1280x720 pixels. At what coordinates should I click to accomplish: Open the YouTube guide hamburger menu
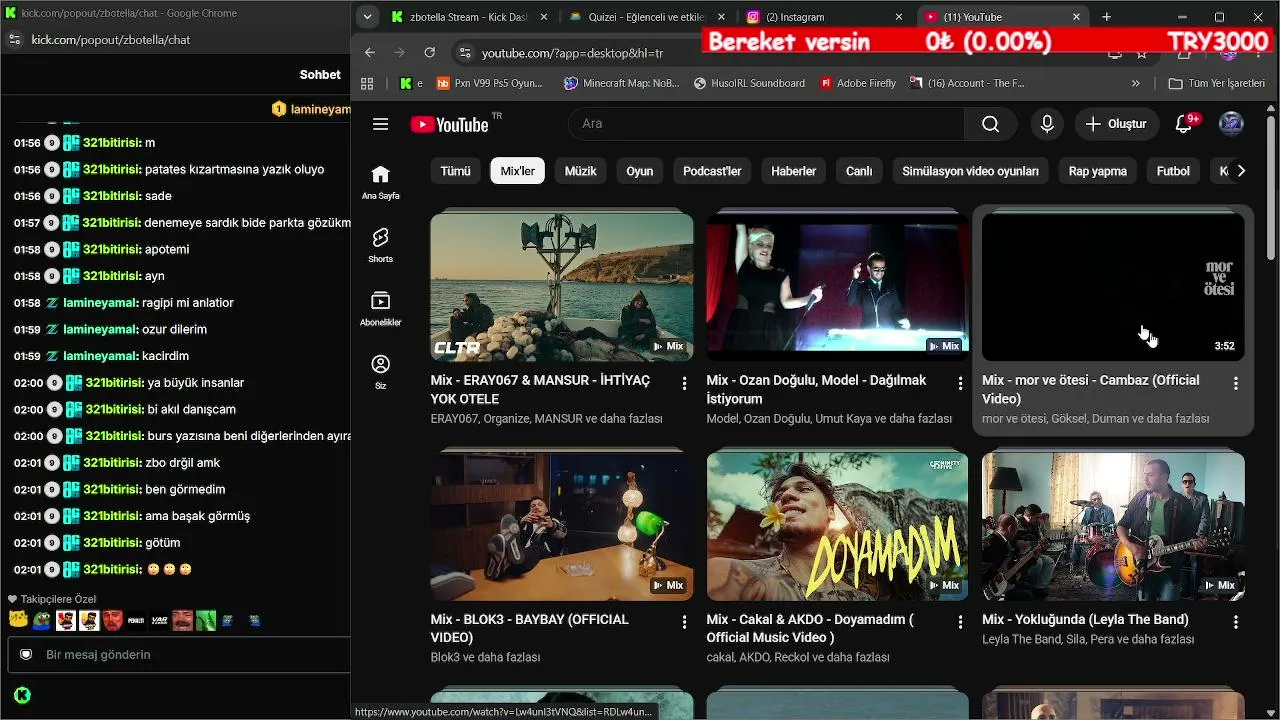point(380,124)
